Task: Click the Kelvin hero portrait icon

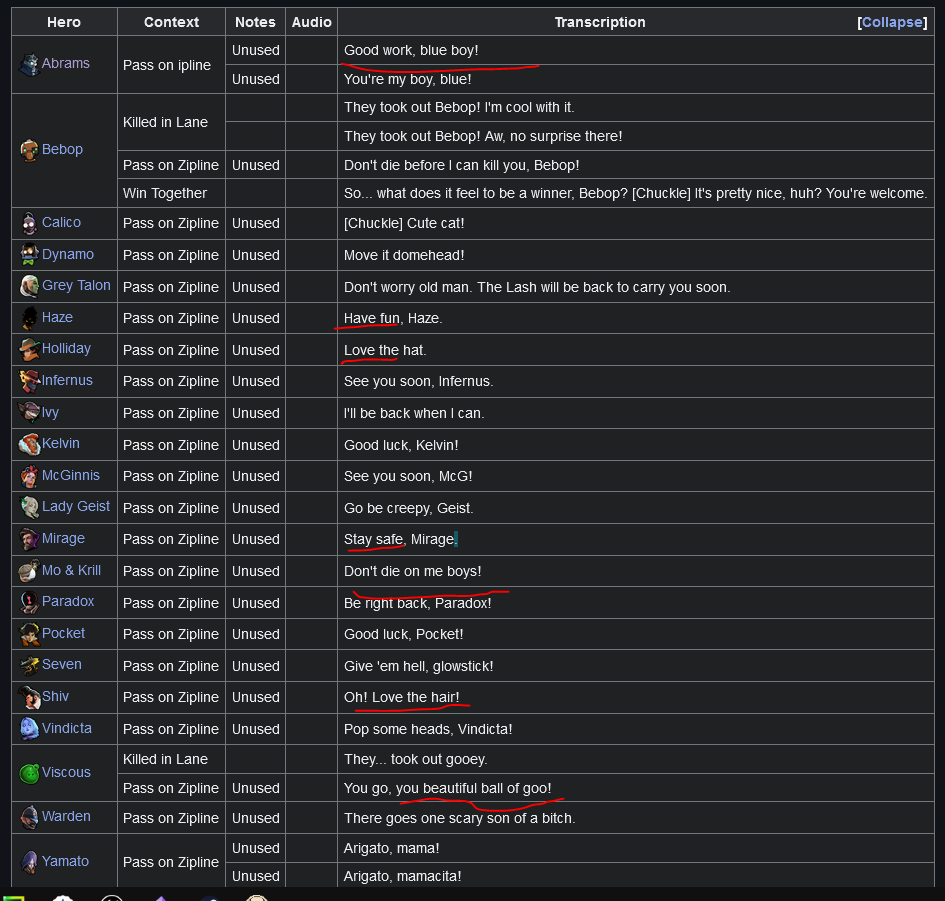Action: click(x=29, y=444)
